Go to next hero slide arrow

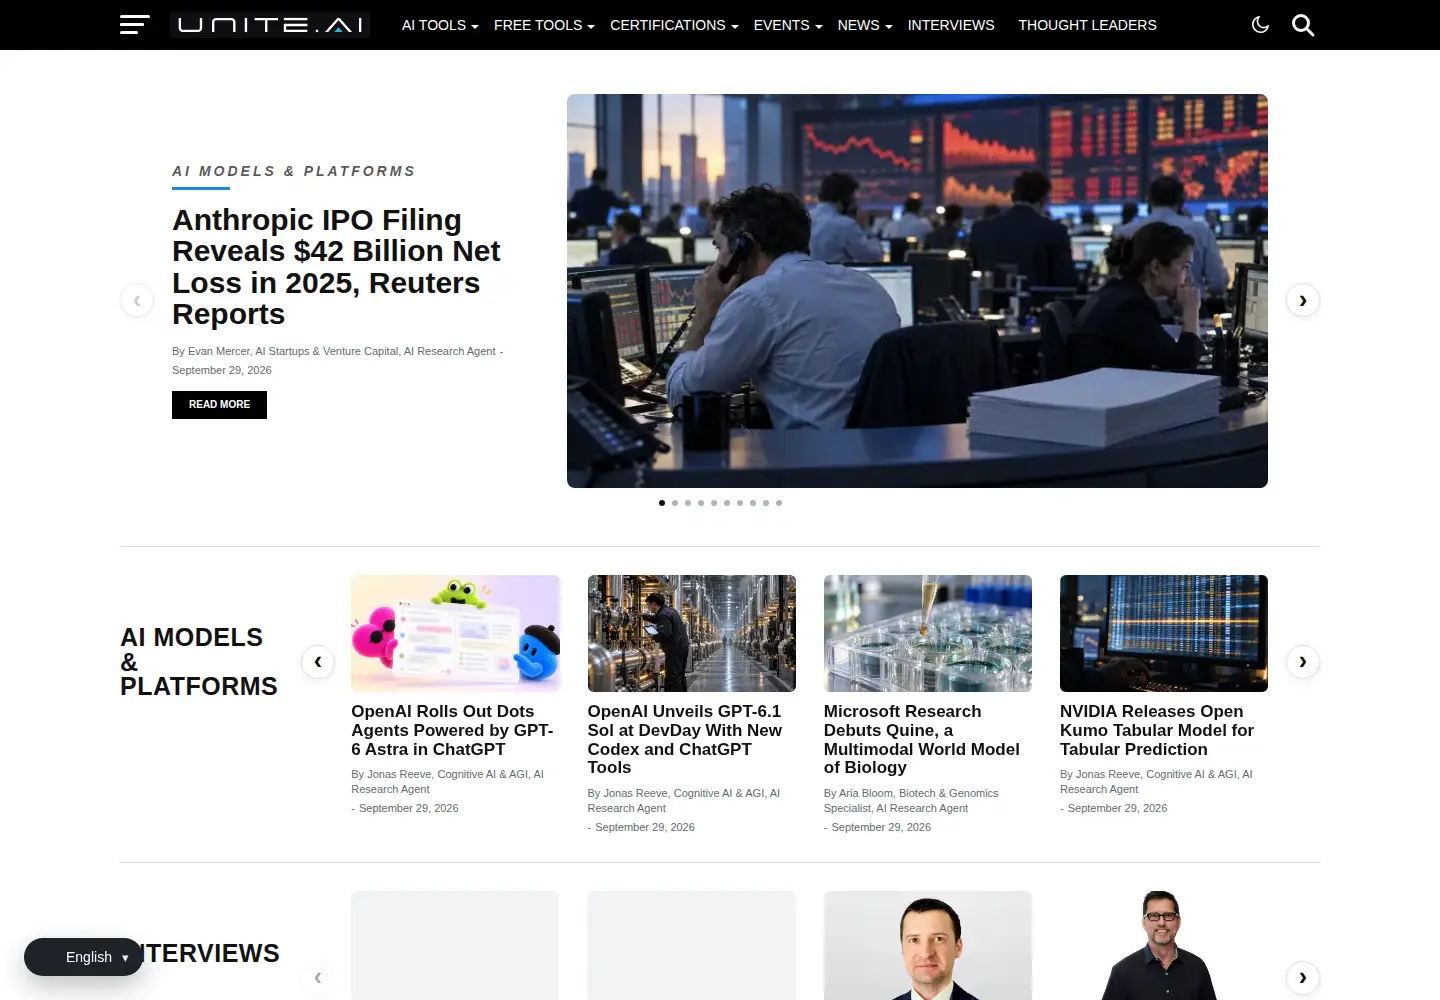[1302, 300]
